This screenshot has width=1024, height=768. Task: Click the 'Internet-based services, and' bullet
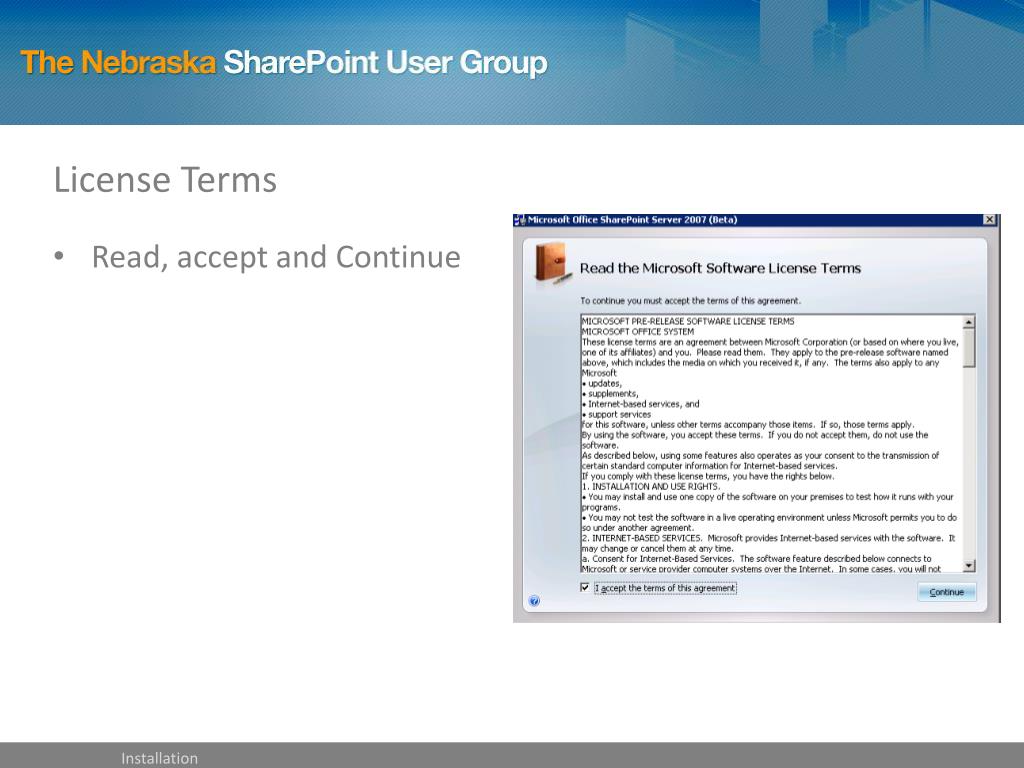pyautogui.click(x=641, y=404)
